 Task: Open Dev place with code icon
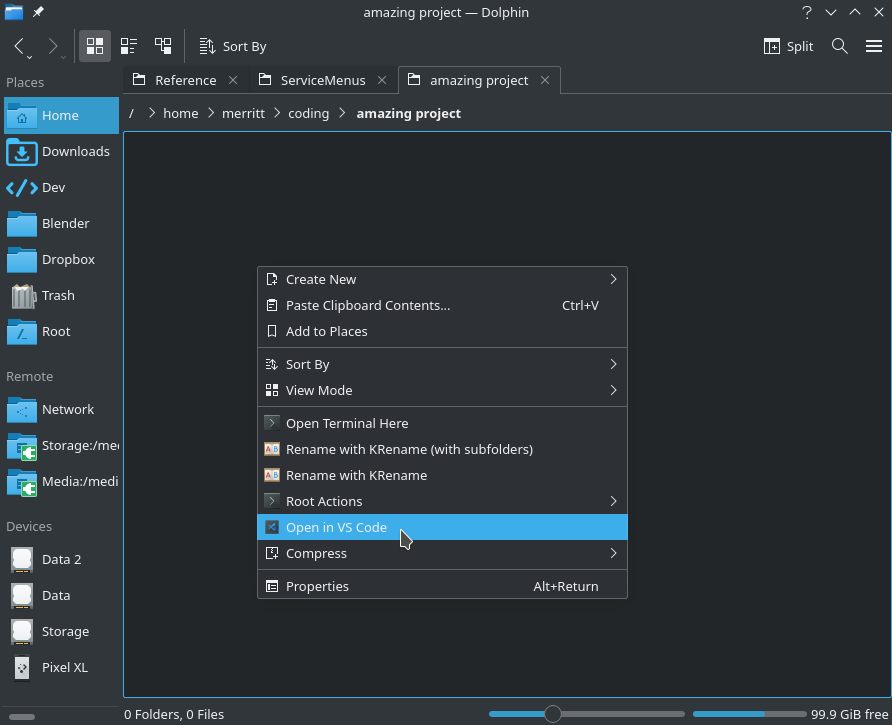(61, 187)
